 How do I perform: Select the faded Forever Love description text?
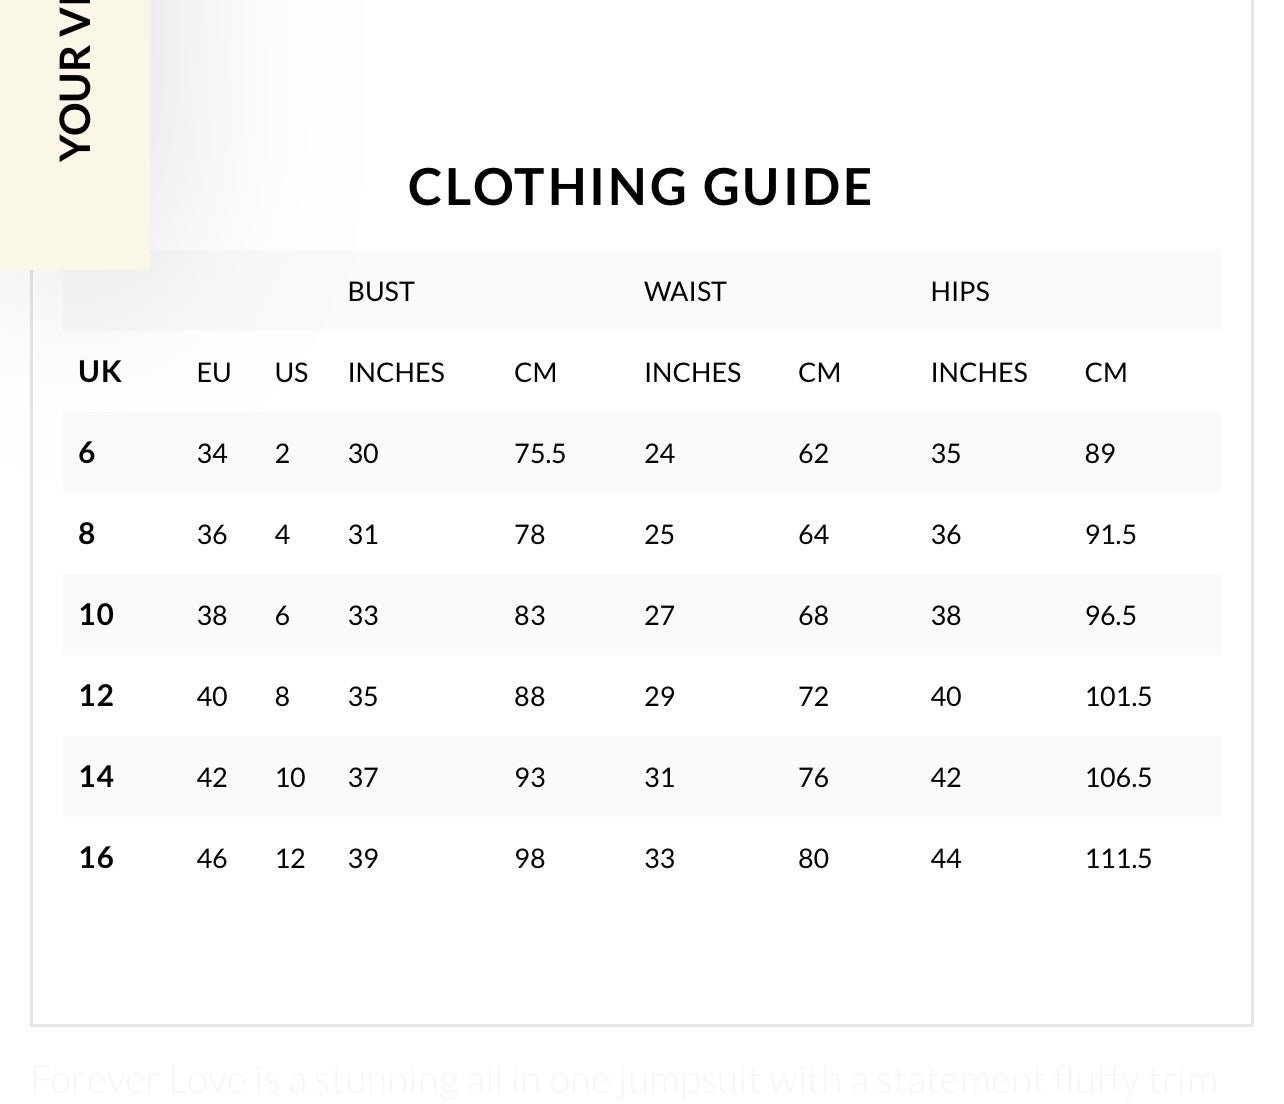pos(625,1081)
